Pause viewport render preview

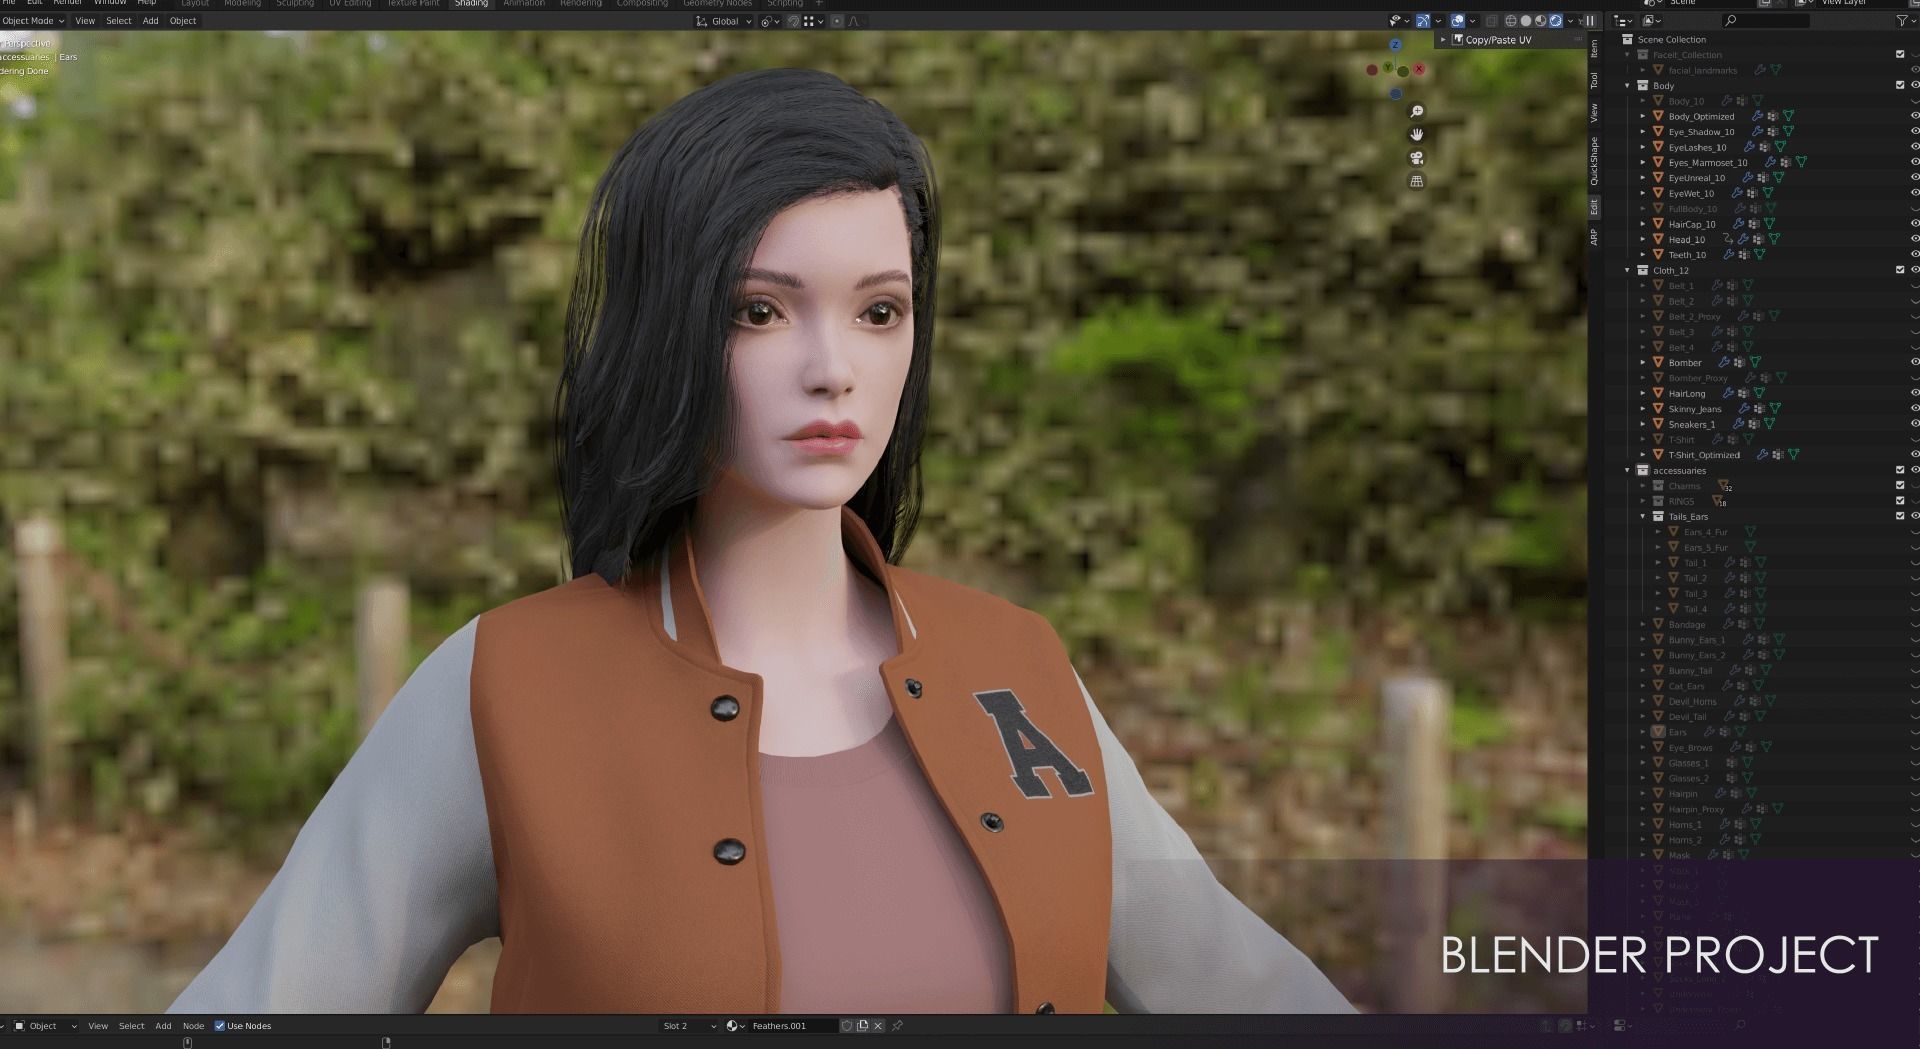1590,21
